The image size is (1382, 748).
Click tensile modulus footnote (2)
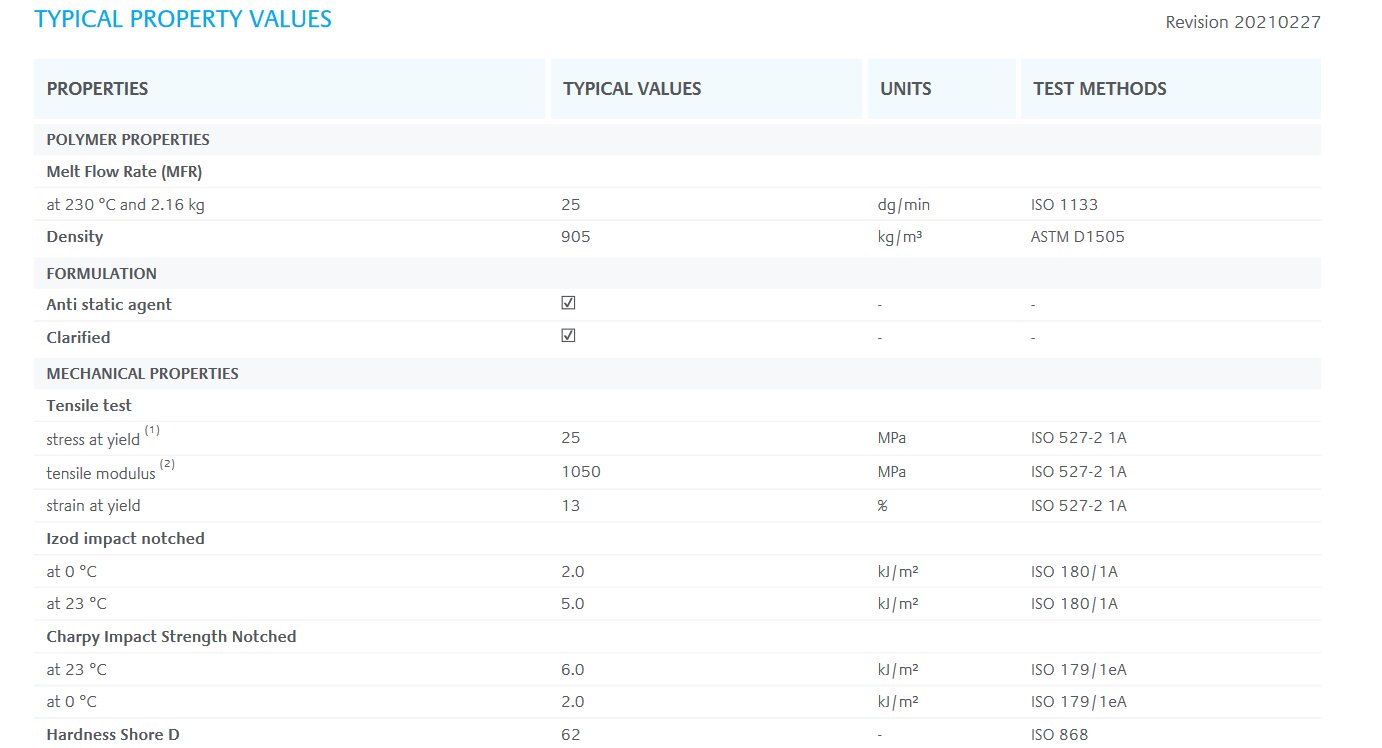click(x=167, y=464)
